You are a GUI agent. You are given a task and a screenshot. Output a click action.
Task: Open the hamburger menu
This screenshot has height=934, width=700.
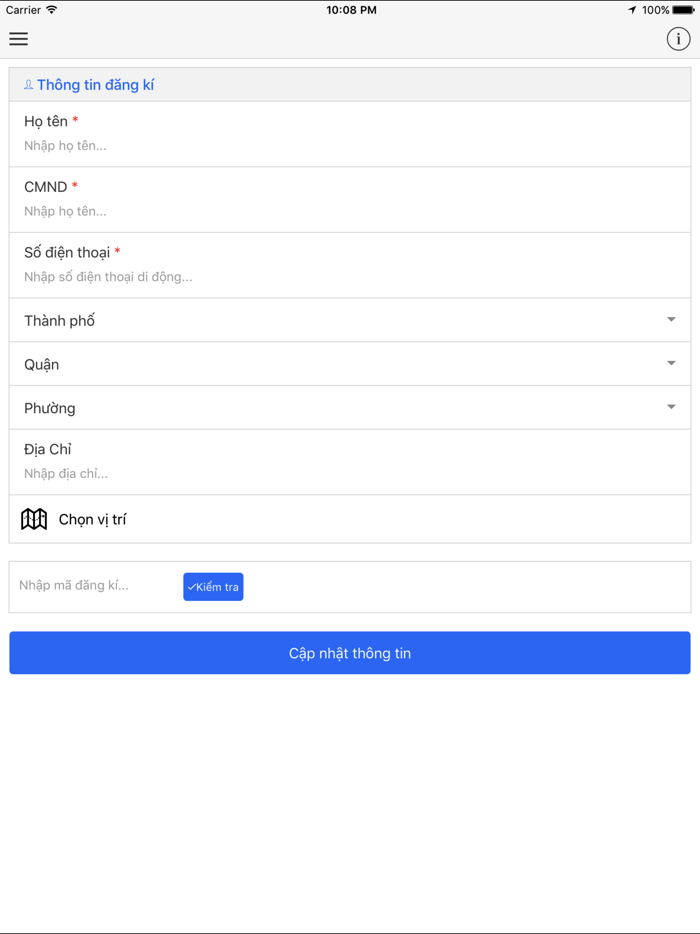[19, 39]
